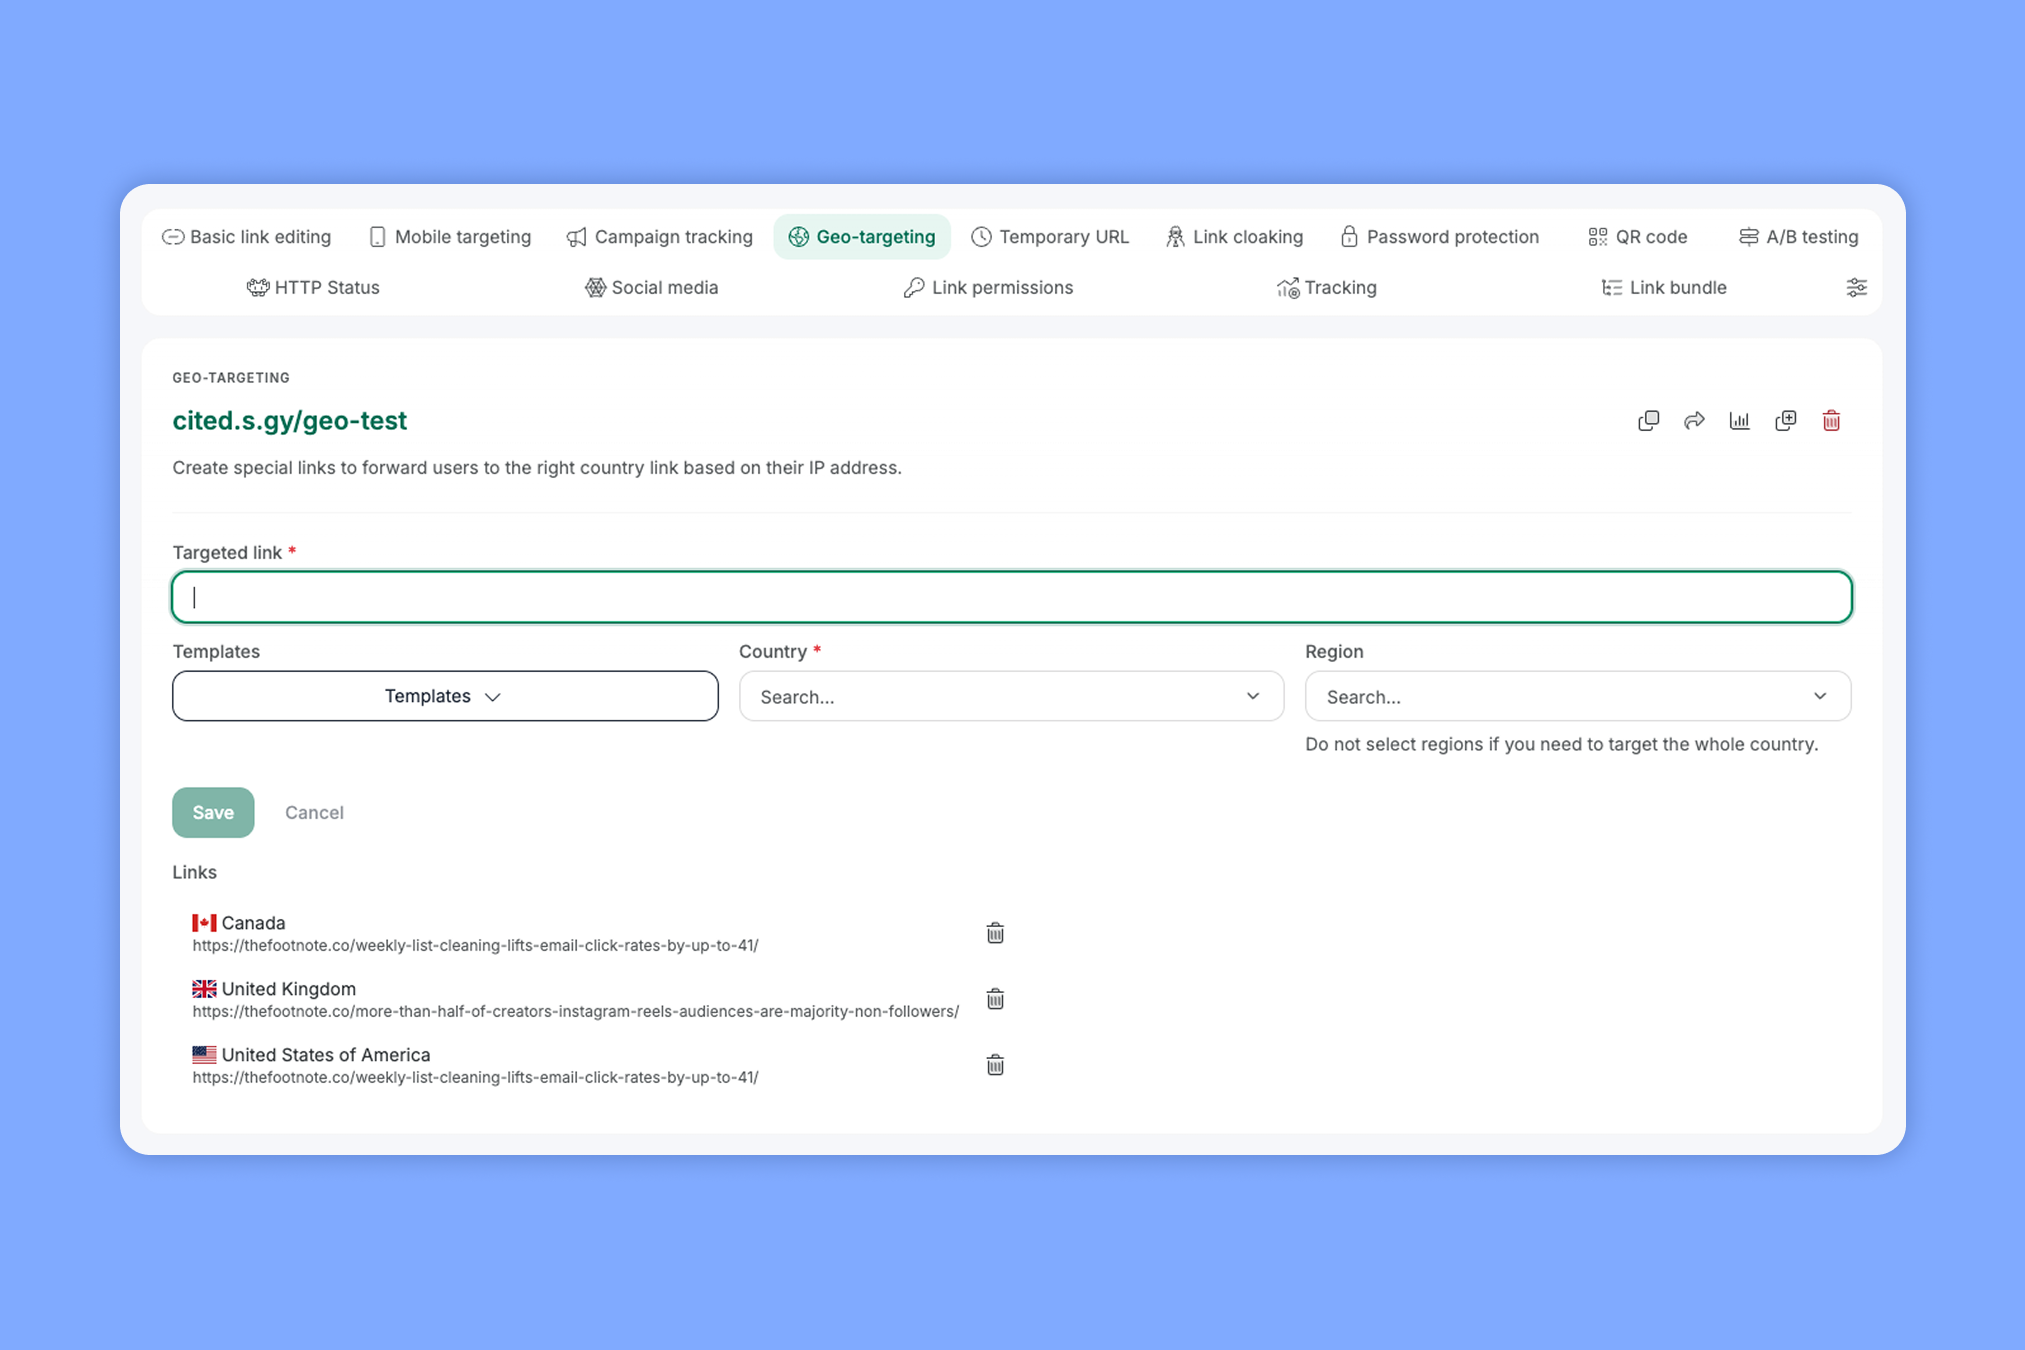2025x1350 pixels.
Task: Delete the United States of America link
Action: pyautogui.click(x=995, y=1065)
